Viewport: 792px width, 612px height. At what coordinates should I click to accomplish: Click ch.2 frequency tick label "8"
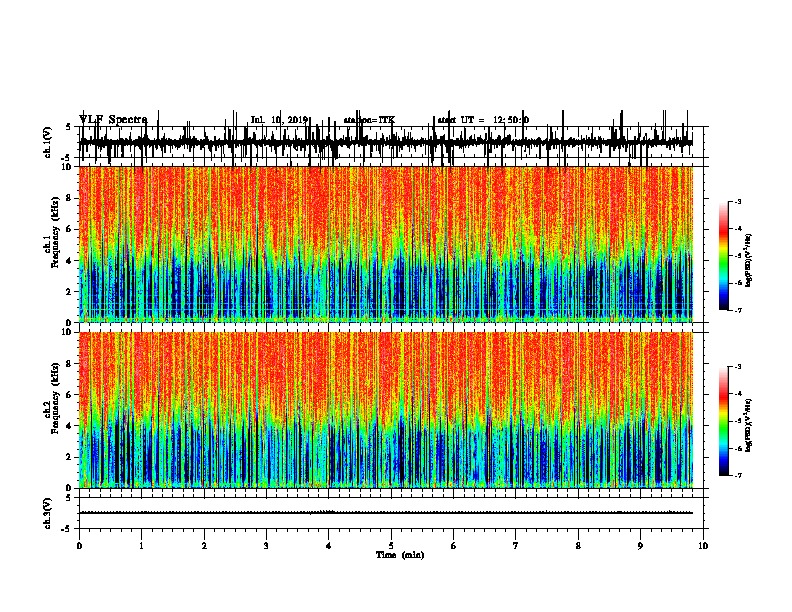tap(69, 364)
